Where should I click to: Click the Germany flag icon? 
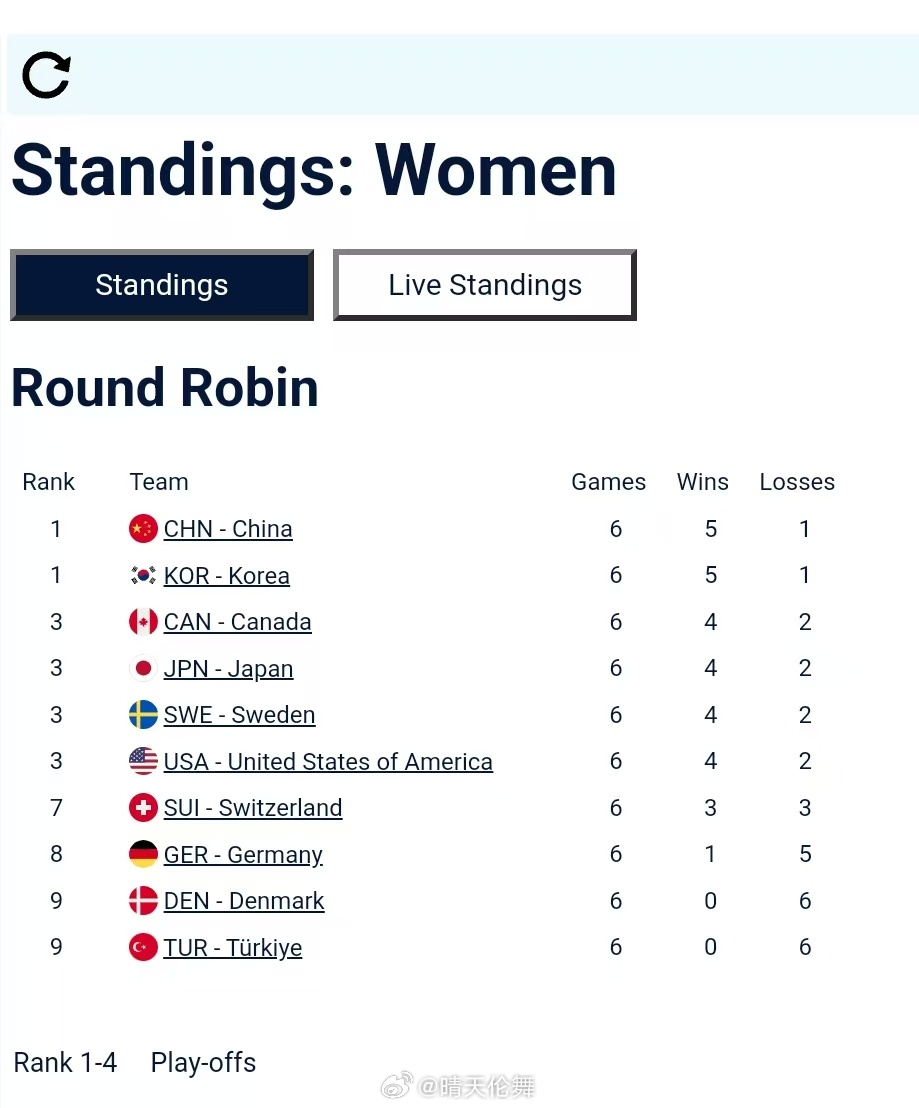tap(143, 855)
